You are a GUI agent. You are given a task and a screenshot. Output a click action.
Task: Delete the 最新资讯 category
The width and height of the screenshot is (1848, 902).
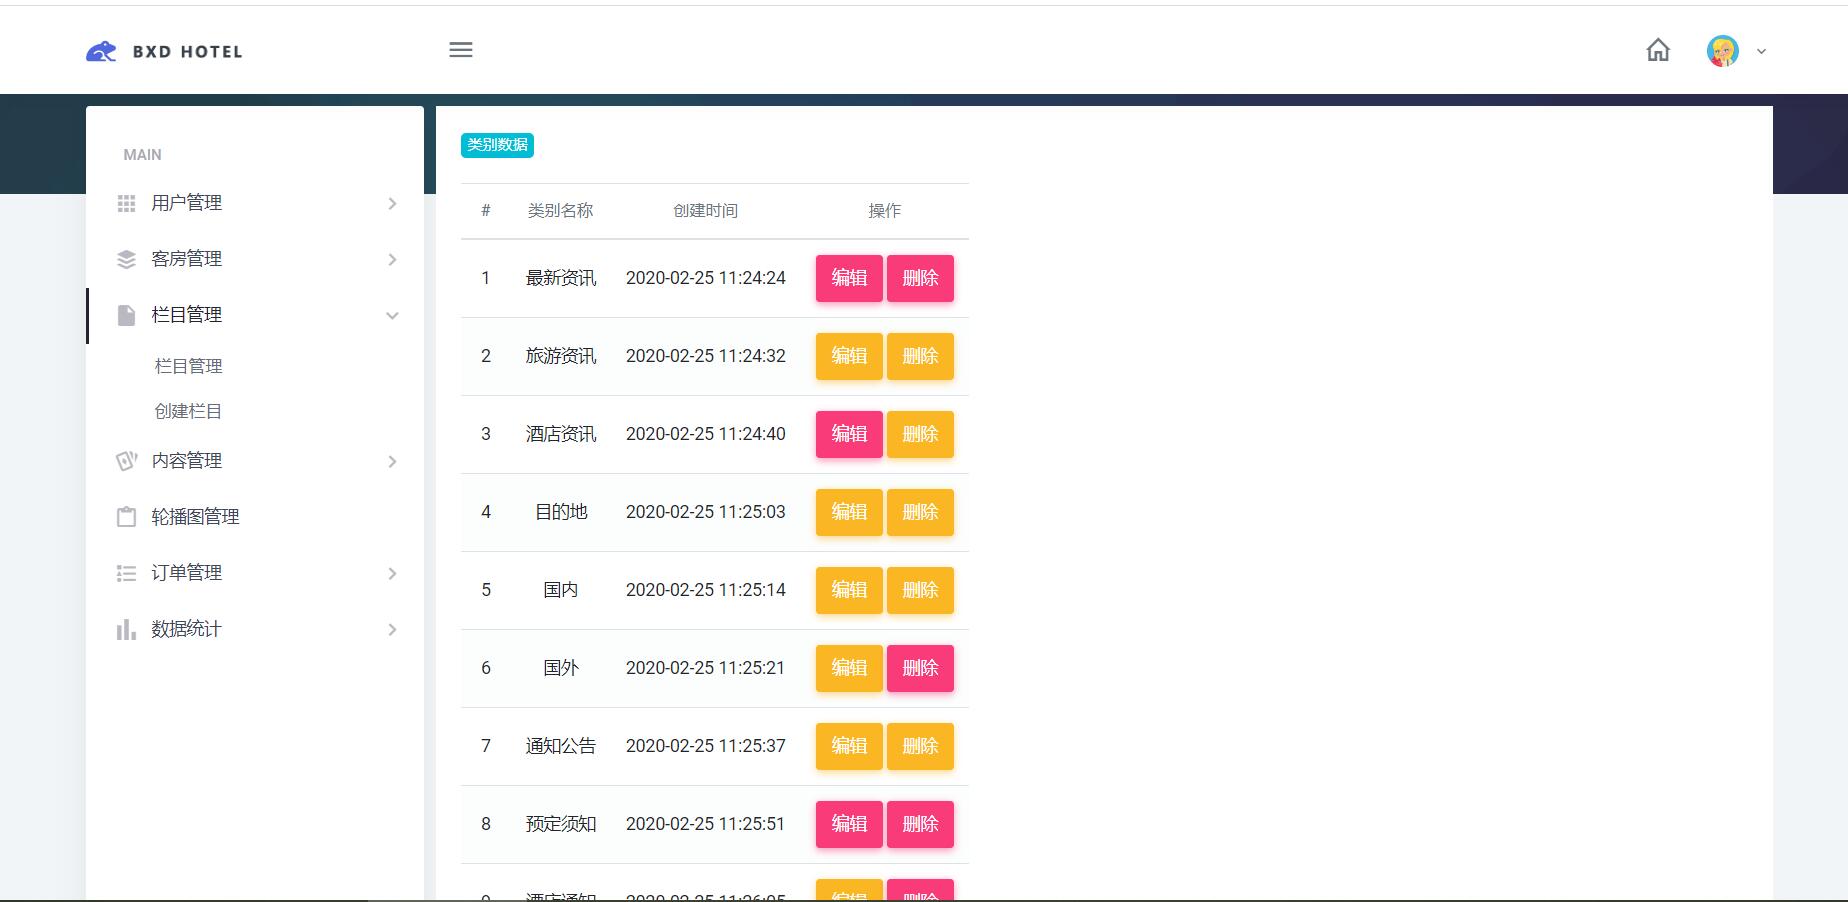pyautogui.click(x=920, y=278)
